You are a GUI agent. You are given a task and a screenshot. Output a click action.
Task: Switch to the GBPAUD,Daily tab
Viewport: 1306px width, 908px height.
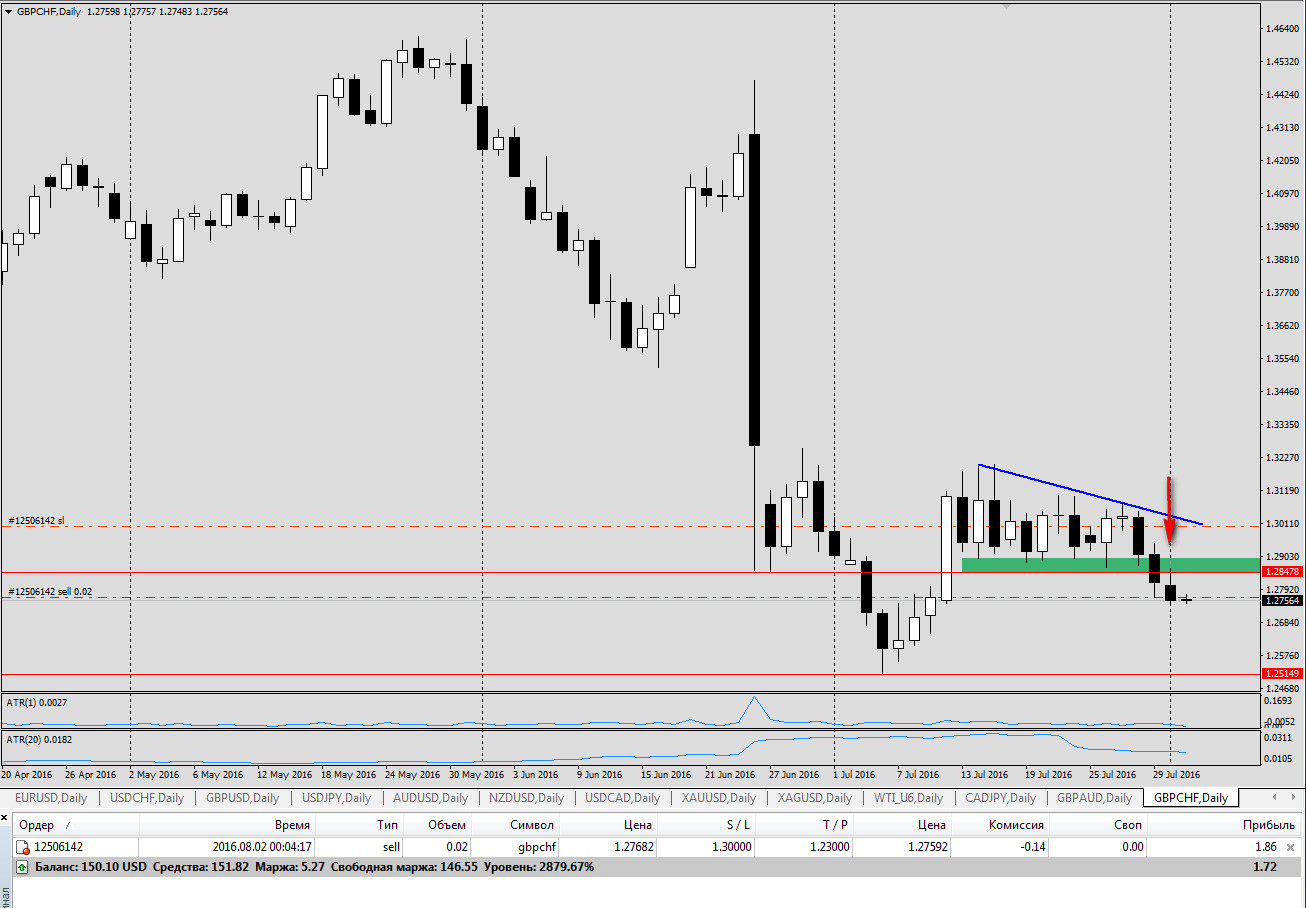click(1094, 798)
